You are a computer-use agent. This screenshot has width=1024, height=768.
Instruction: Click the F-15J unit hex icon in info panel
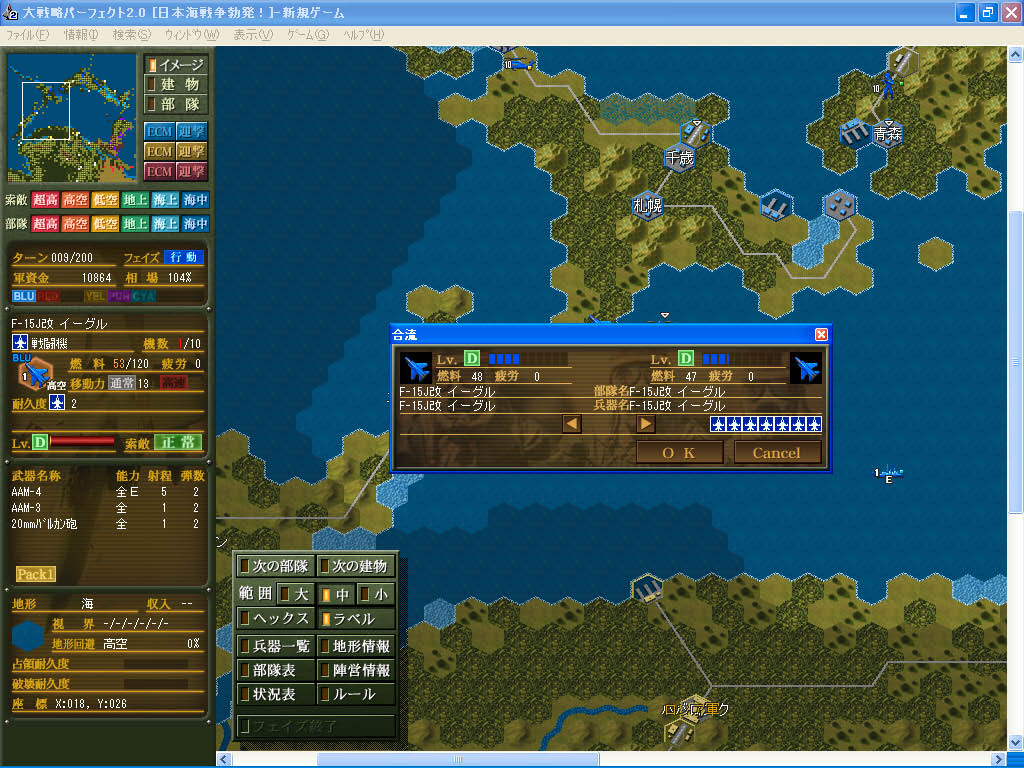click(37, 375)
